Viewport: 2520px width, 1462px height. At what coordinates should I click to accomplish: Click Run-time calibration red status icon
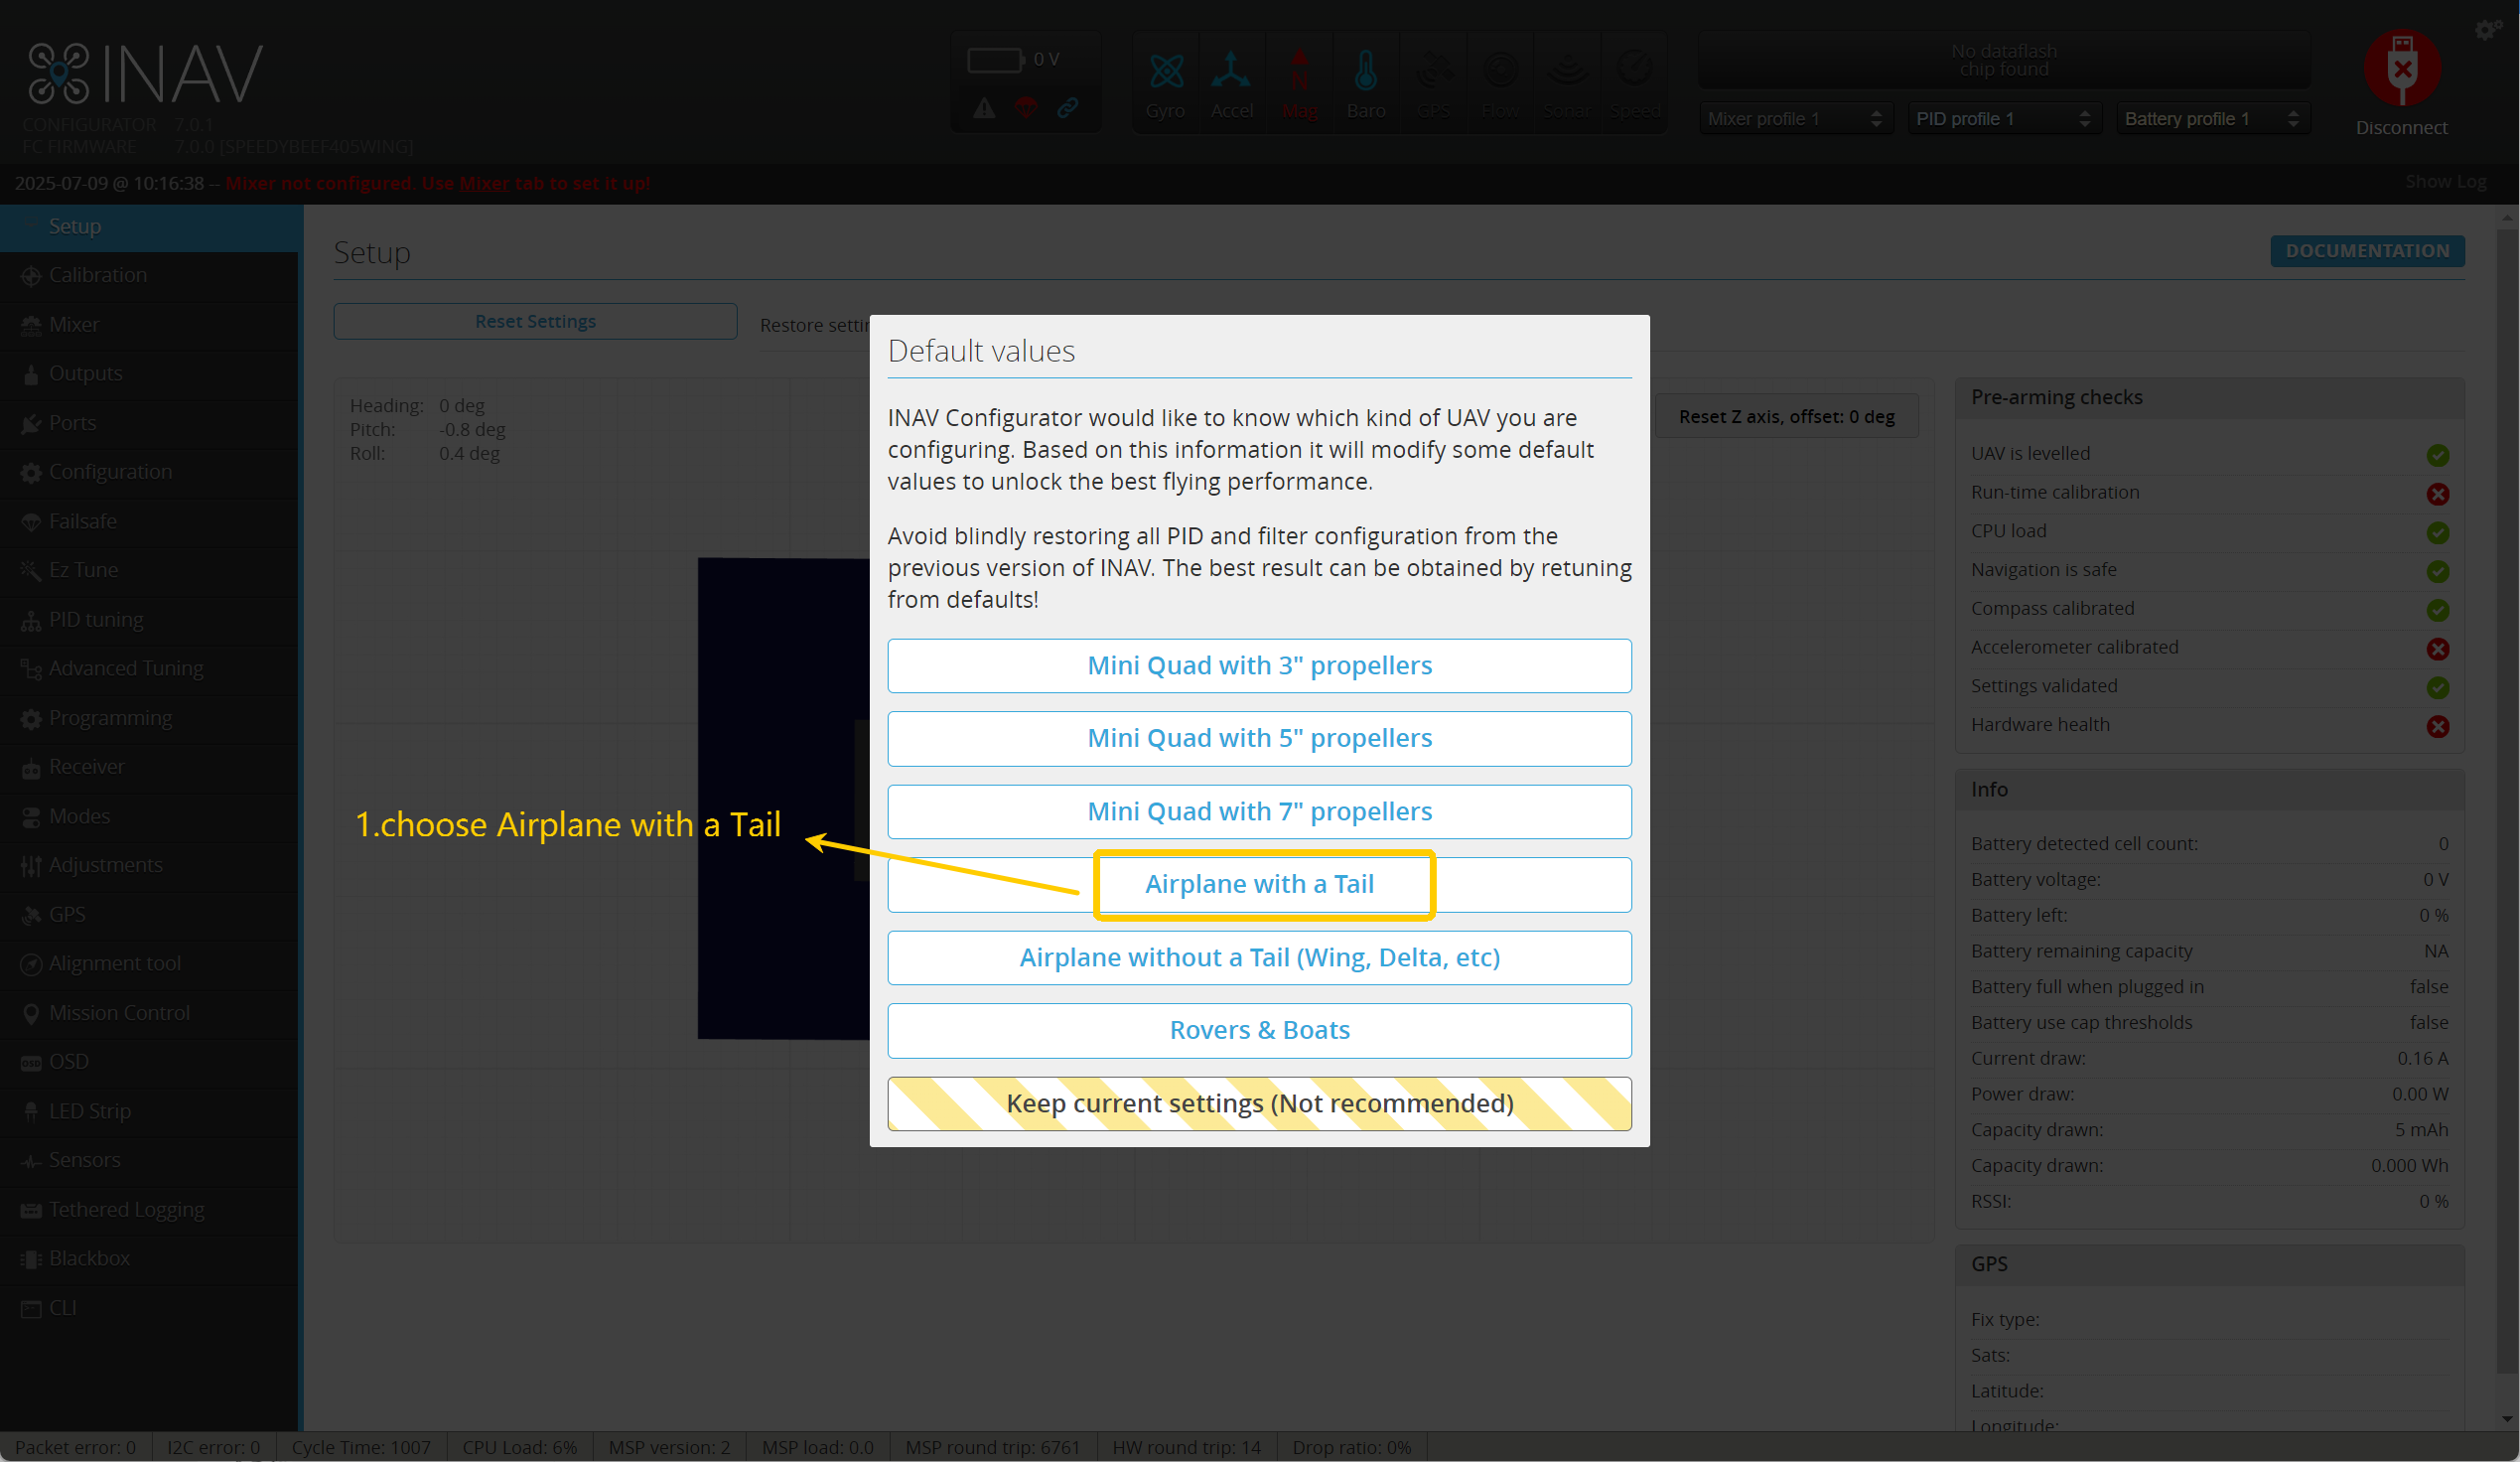(x=2437, y=494)
